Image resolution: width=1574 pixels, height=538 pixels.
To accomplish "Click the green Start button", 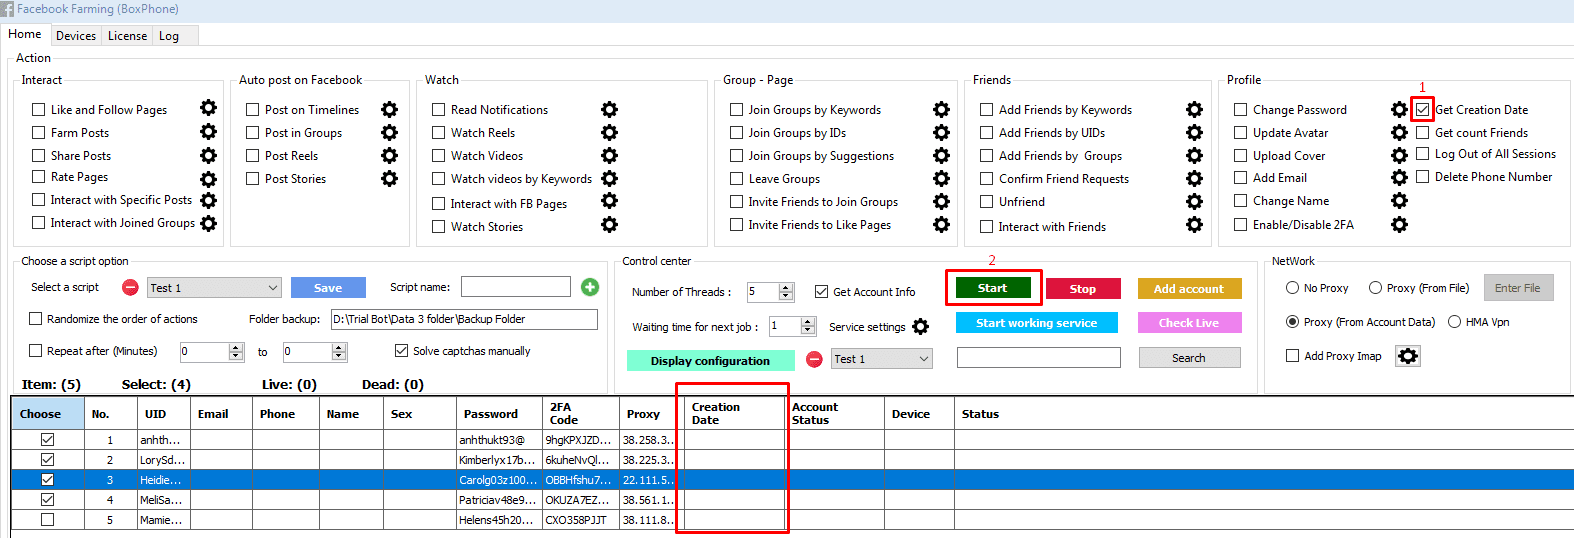I will pos(992,288).
